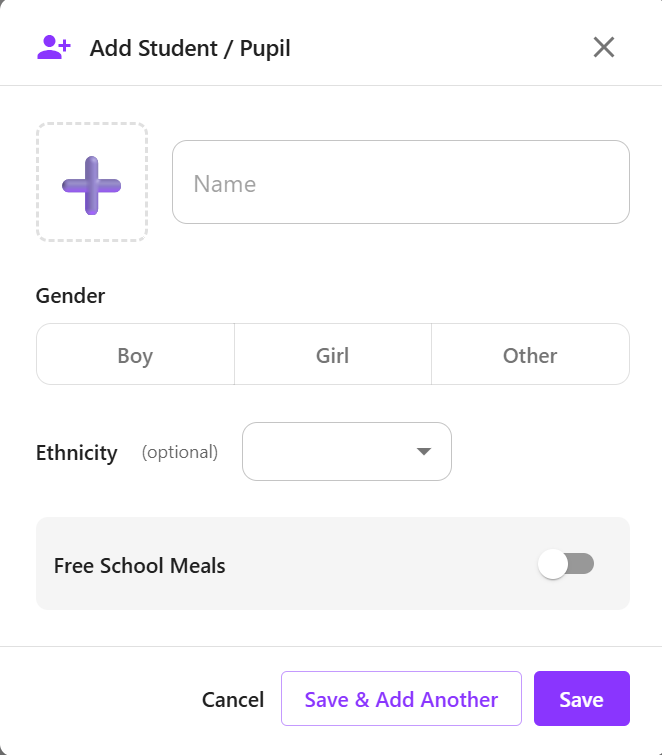
Task: Cancel adding the student
Action: pos(233,699)
